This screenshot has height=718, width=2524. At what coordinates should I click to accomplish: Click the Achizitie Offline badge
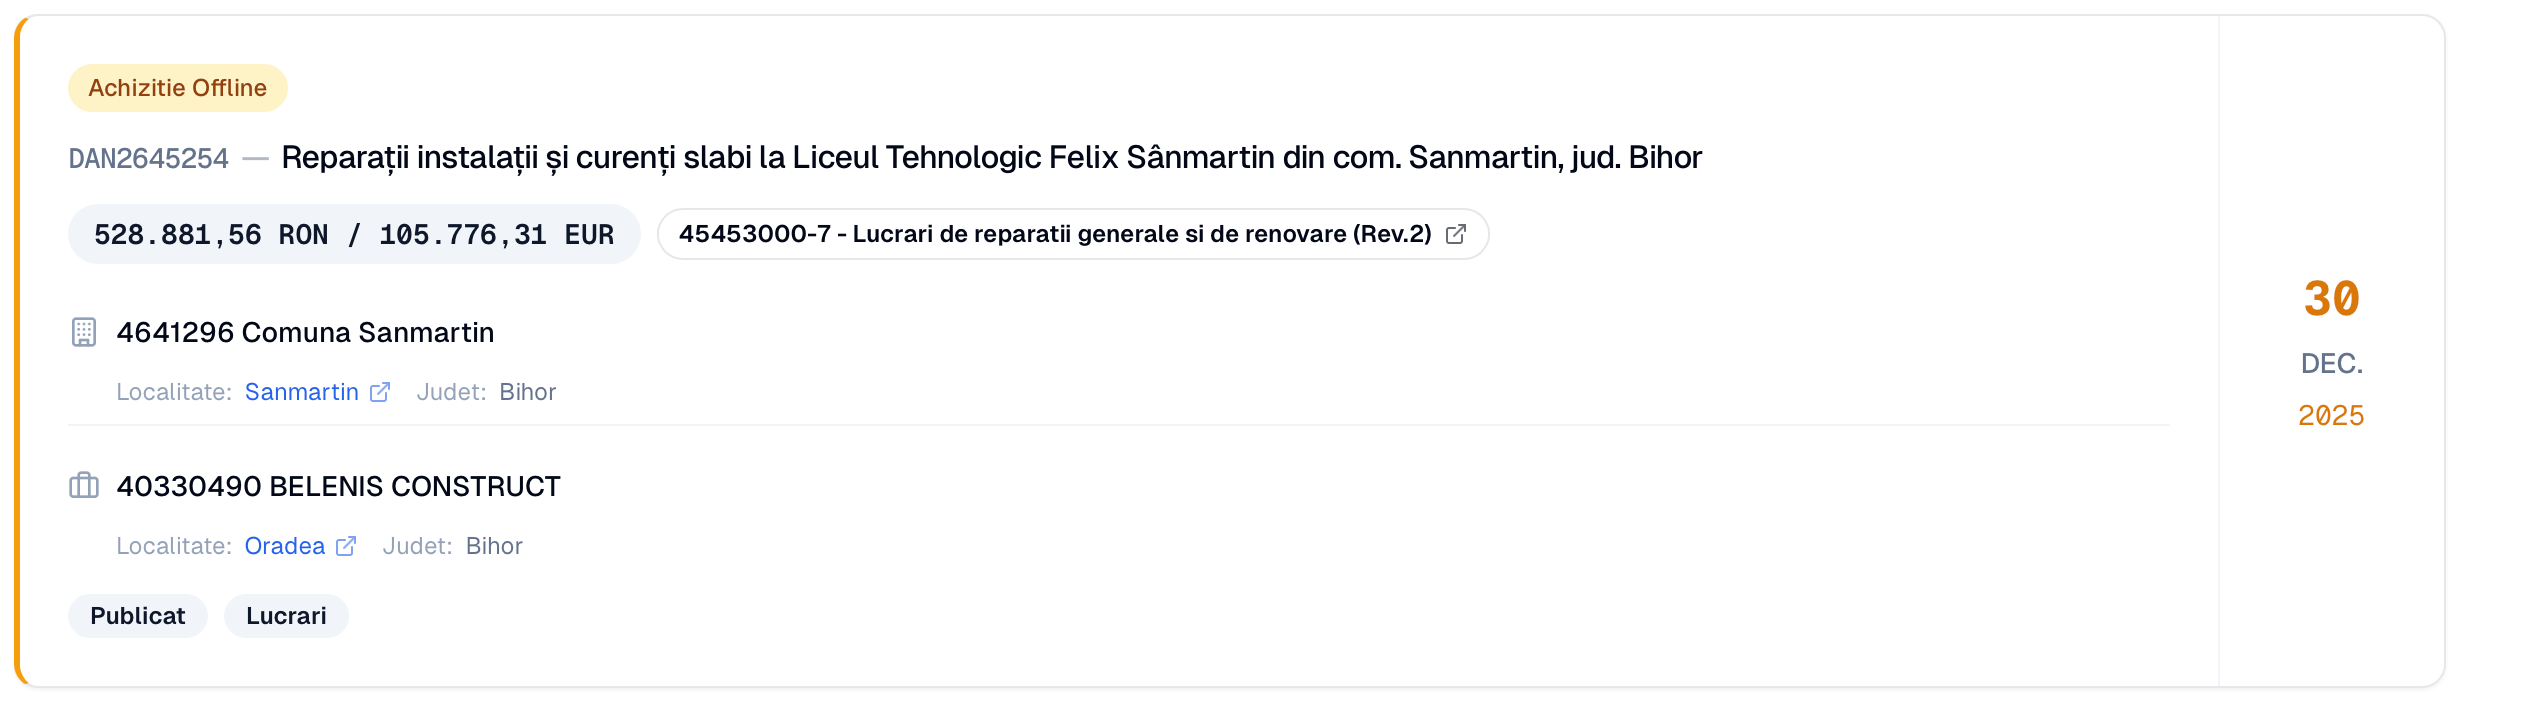[x=177, y=88]
